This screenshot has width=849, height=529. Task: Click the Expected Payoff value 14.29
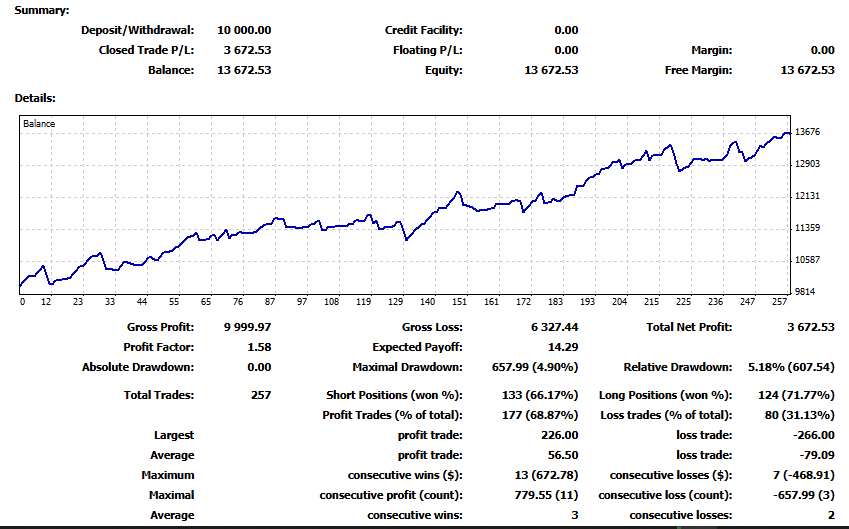[x=563, y=347]
